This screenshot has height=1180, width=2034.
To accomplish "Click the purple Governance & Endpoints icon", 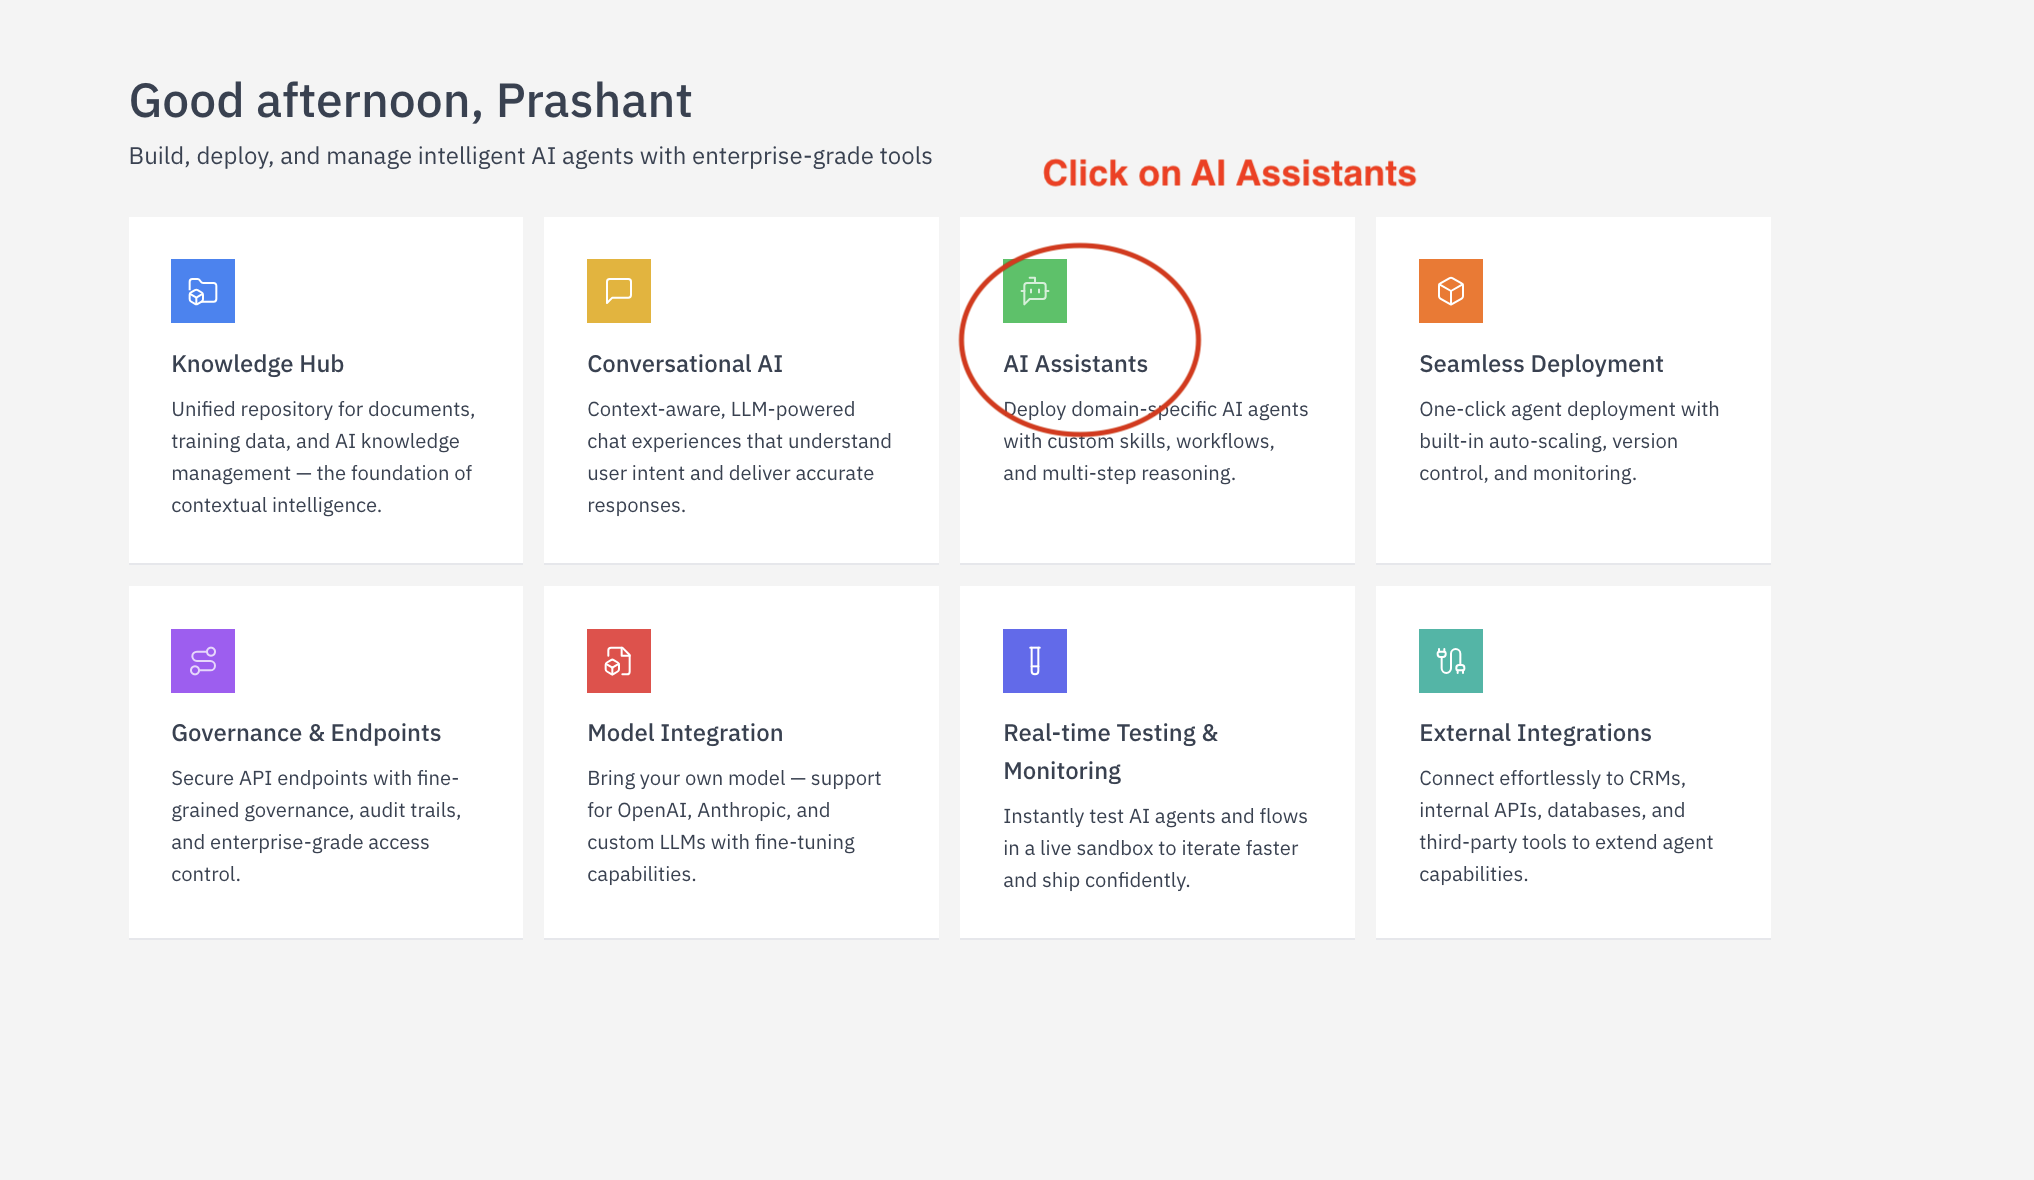I will (x=203, y=661).
